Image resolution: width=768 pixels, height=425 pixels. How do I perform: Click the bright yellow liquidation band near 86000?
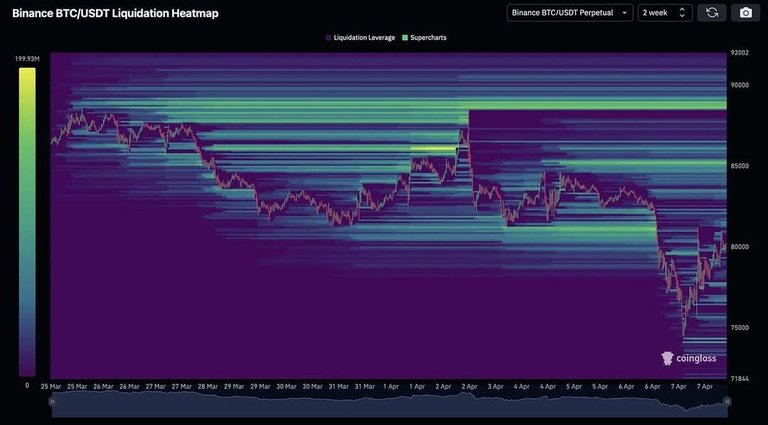[433, 148]
